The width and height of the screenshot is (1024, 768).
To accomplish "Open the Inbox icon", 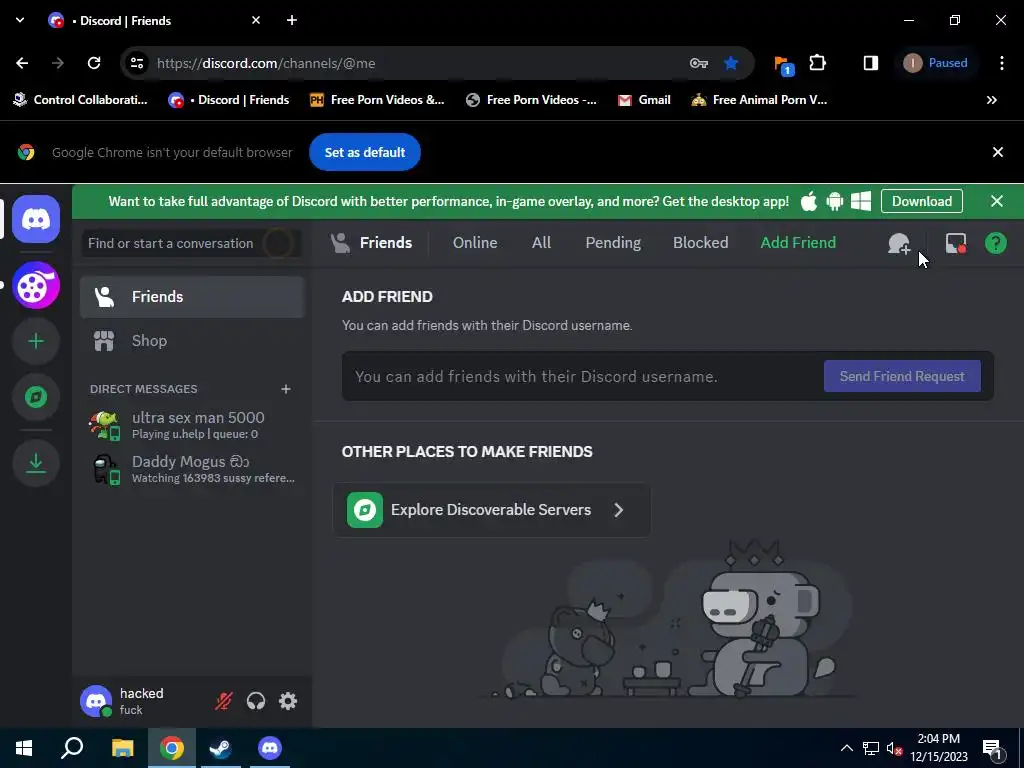I will pos(955,243).
